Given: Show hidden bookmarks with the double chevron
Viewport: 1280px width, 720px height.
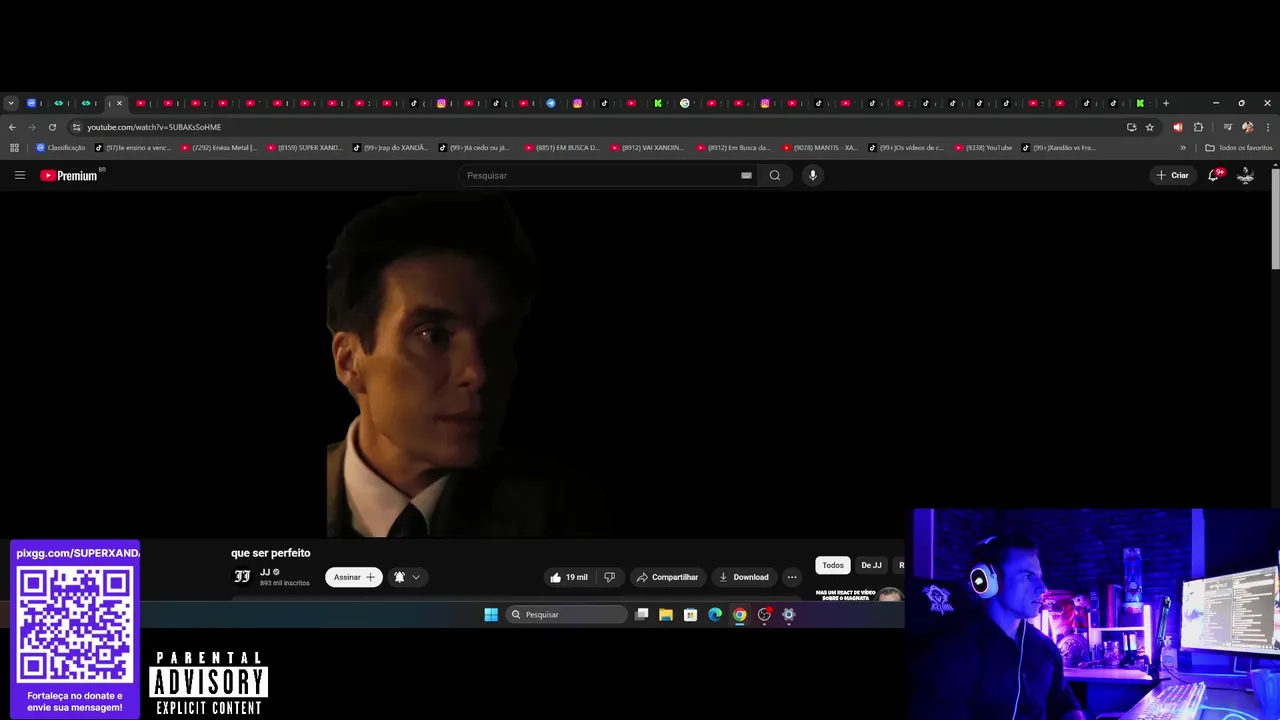Looking at the screenshot, I should click(x=1183, y=148).
